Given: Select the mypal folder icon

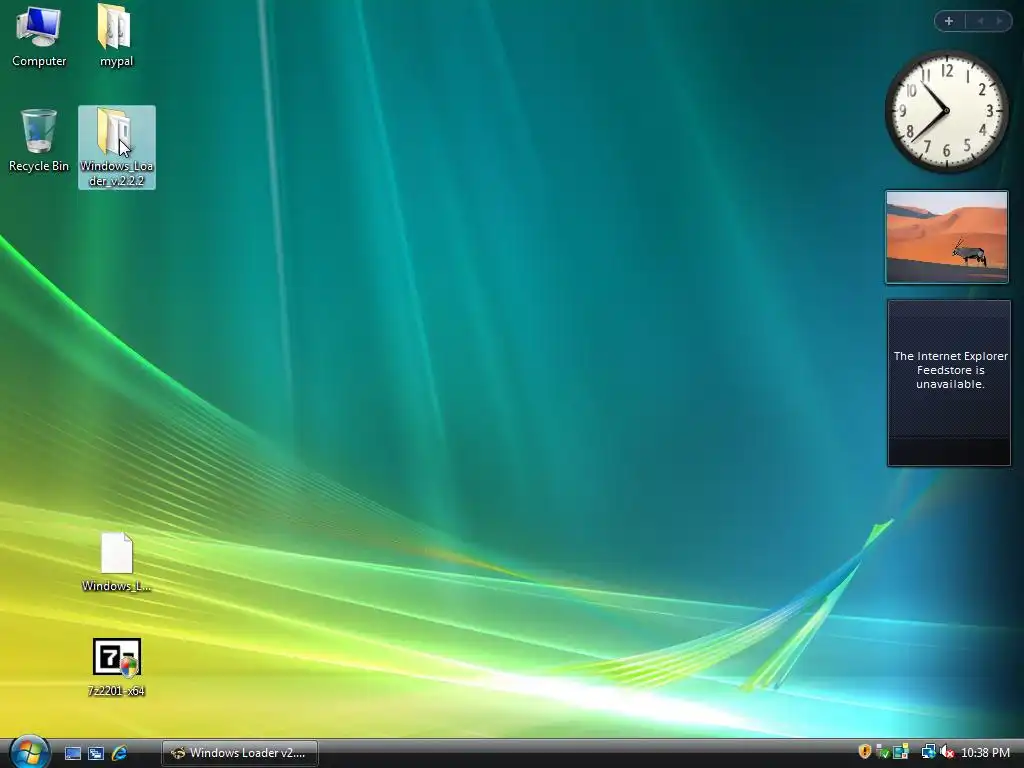Looking at the screenshot, I should point(116,36).
